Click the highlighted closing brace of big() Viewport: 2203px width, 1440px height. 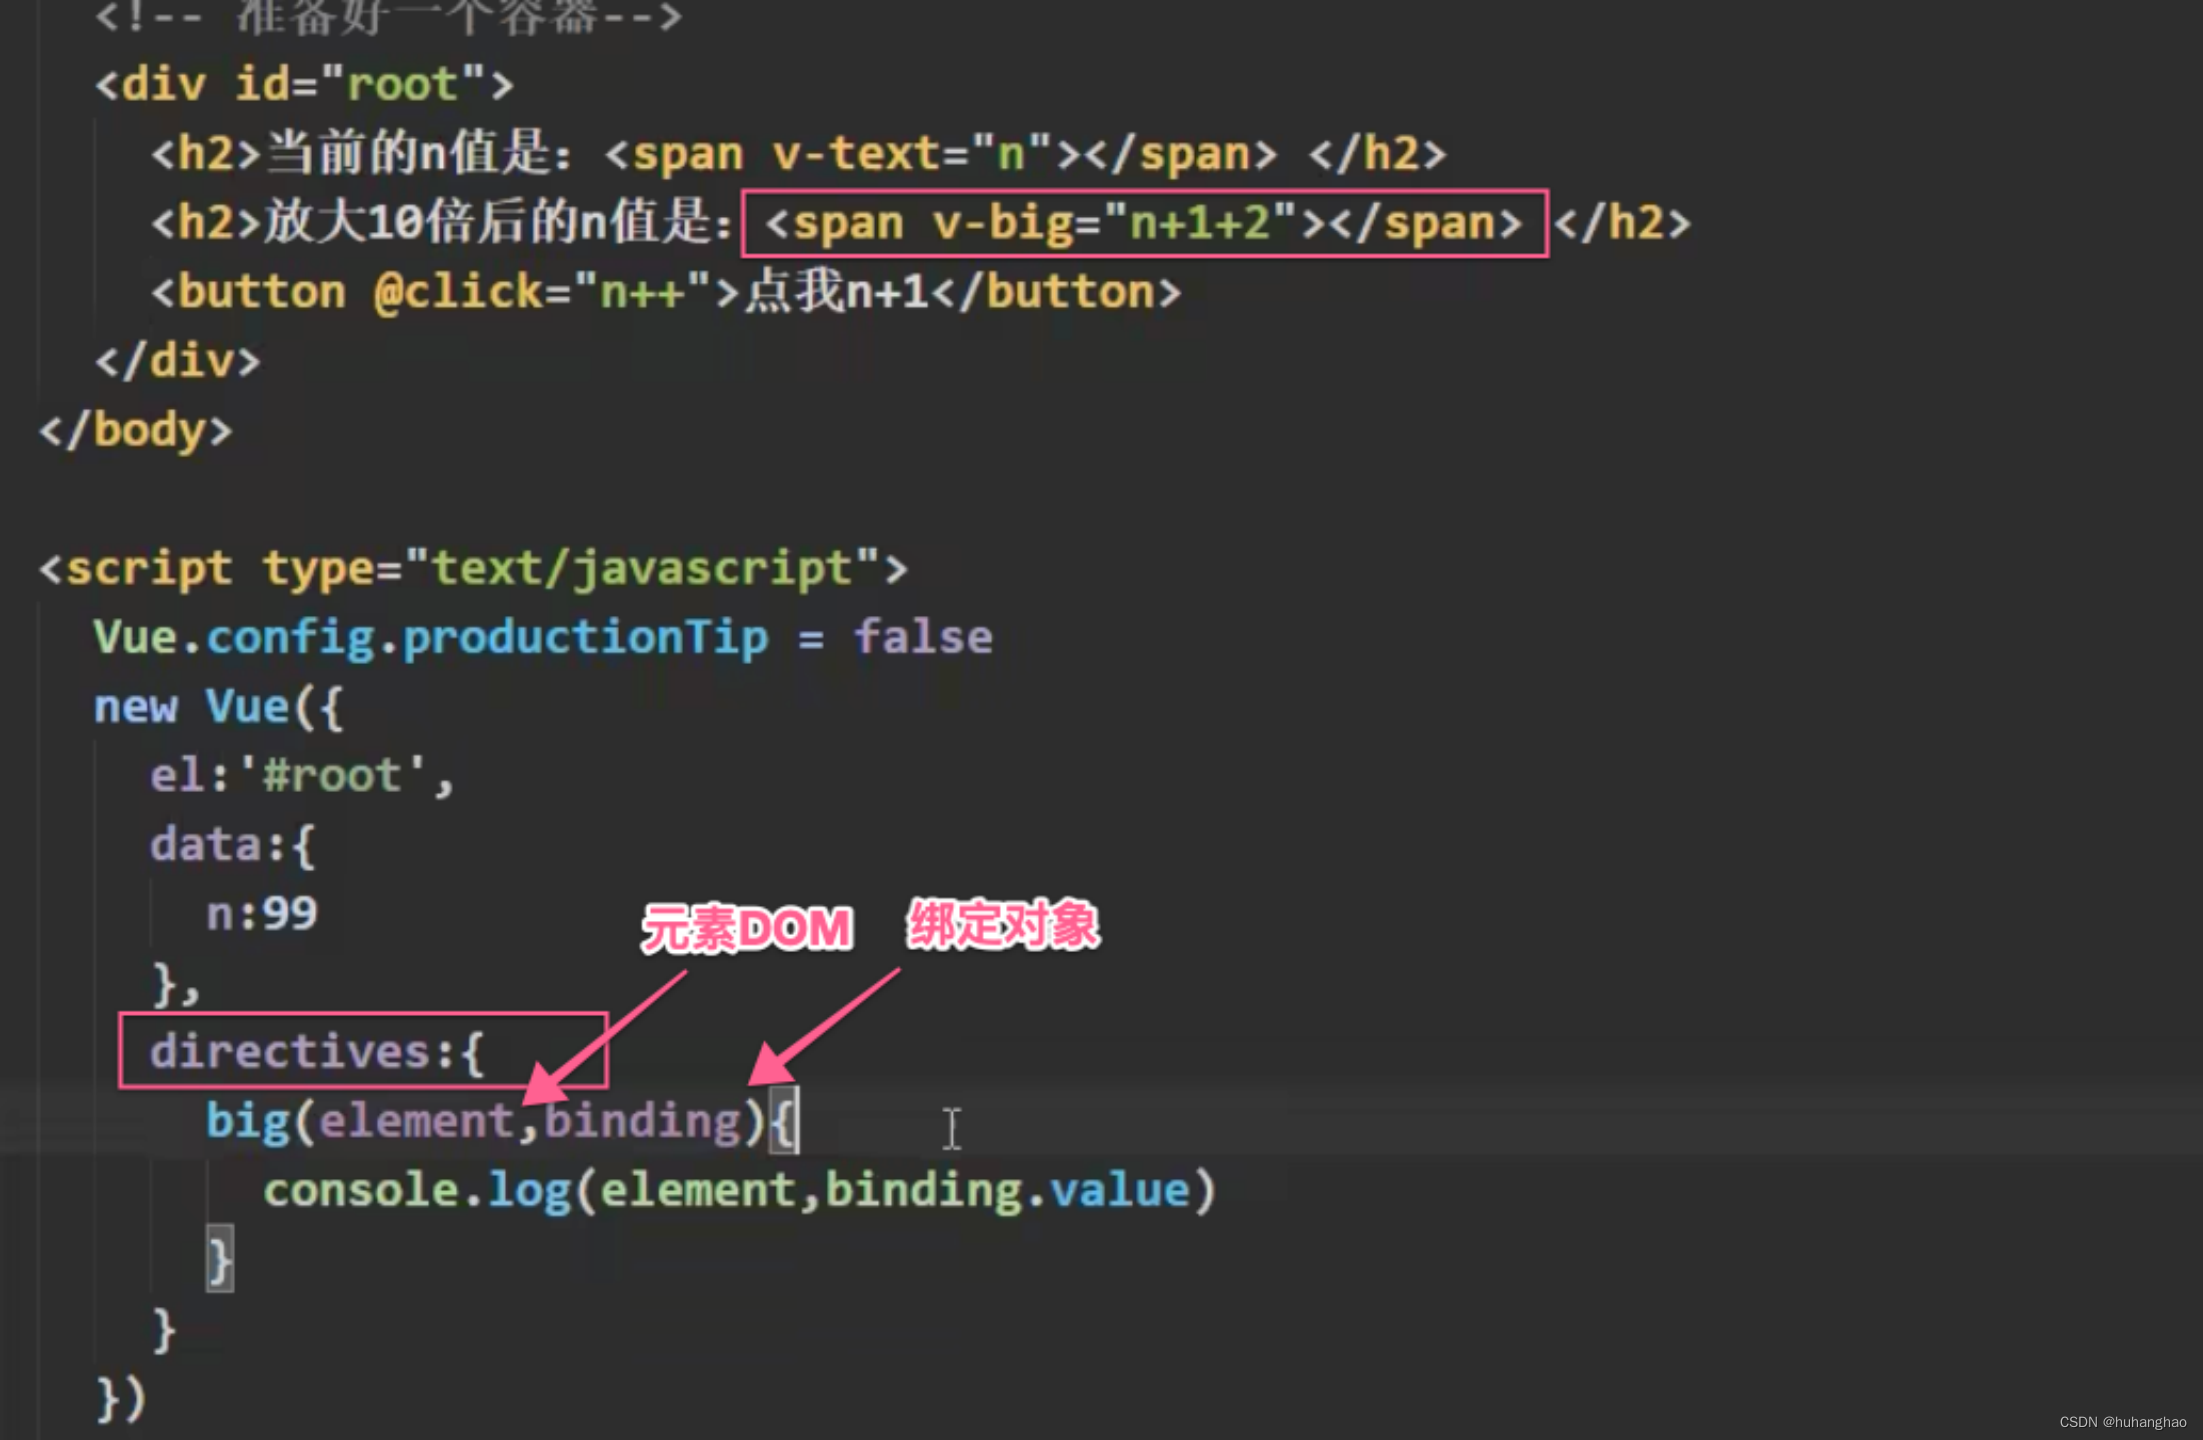[219, 1259]
